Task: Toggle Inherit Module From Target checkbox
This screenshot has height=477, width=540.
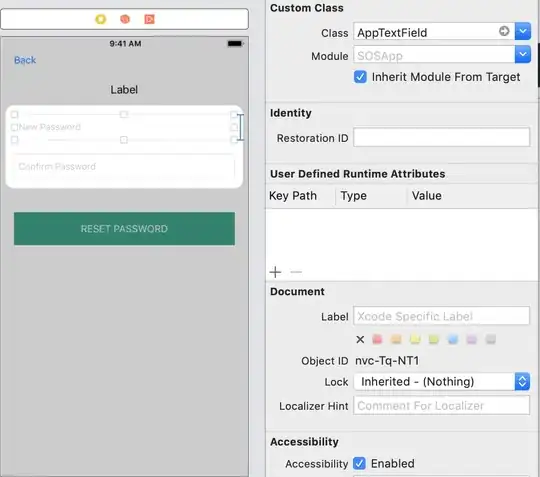Action: (360, 77)
